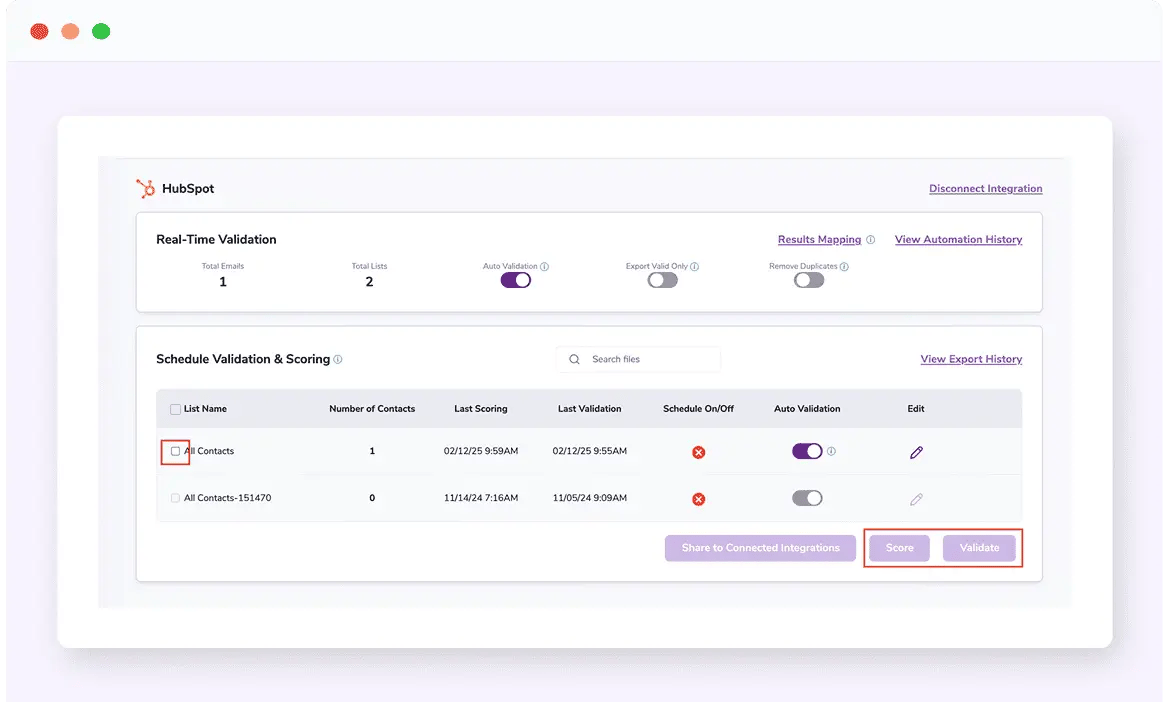The width and height of the screenshot is (1168, 702).
Task: Open the Schedule Validation & Scoring info icon
Action: (x=340, y=359)
